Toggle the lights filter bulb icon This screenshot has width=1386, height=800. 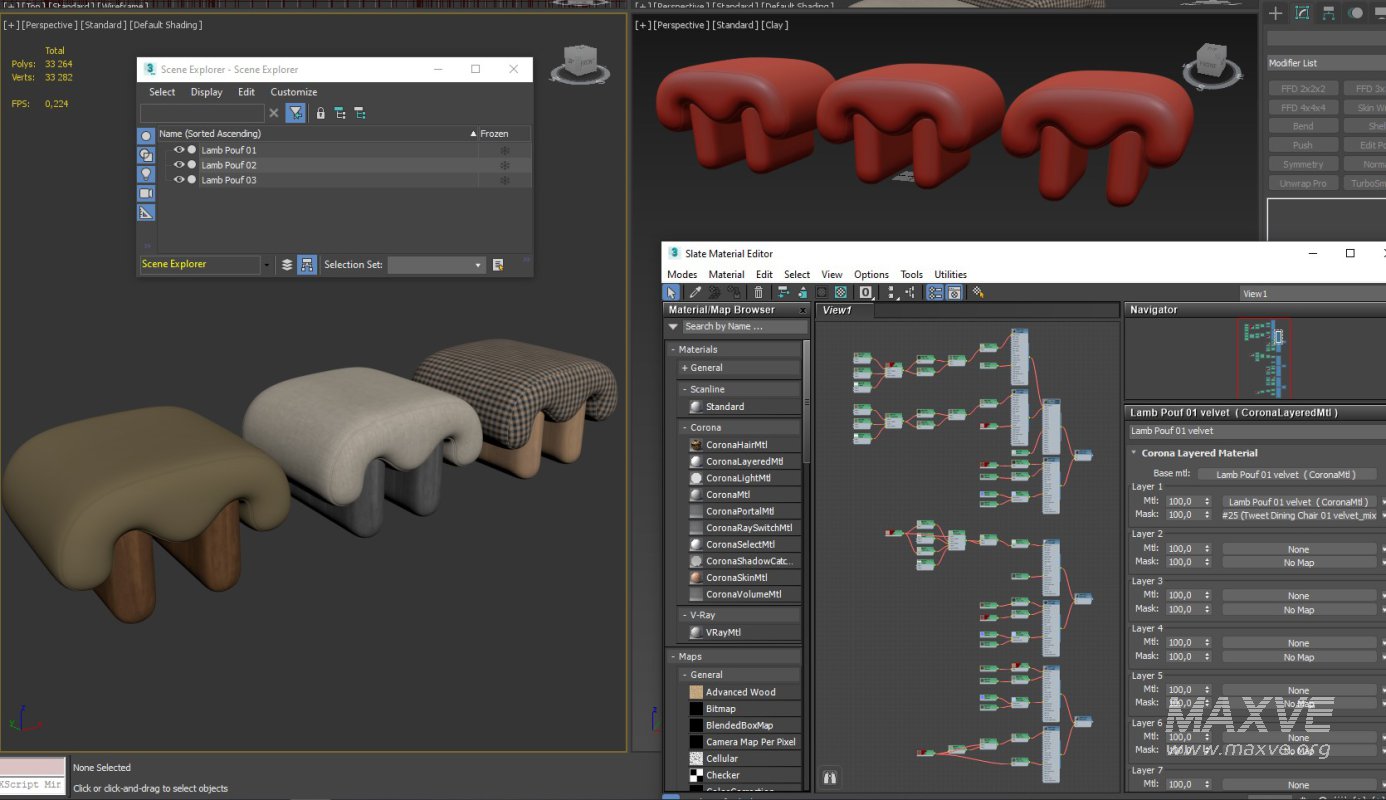pyautogui.click(x=146, y=174)
